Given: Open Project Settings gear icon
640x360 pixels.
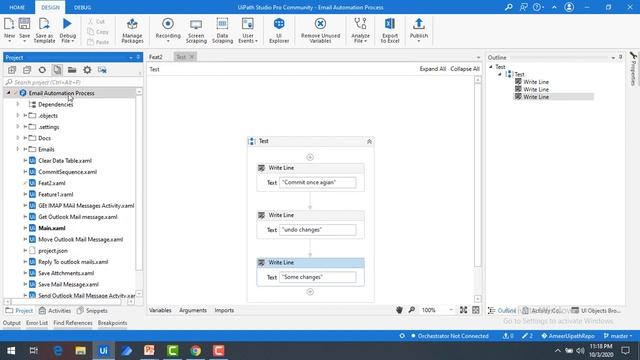Looking at the screenshot, I should point(87,70).
